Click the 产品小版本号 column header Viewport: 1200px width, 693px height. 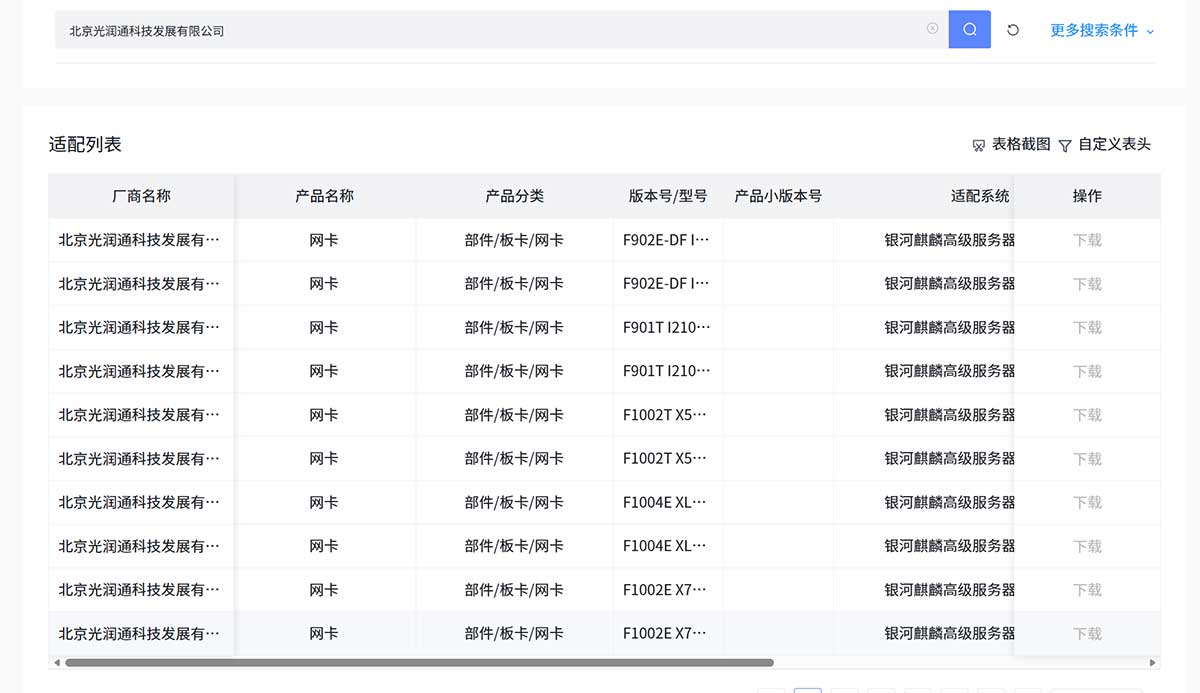(x=778, y=196)
